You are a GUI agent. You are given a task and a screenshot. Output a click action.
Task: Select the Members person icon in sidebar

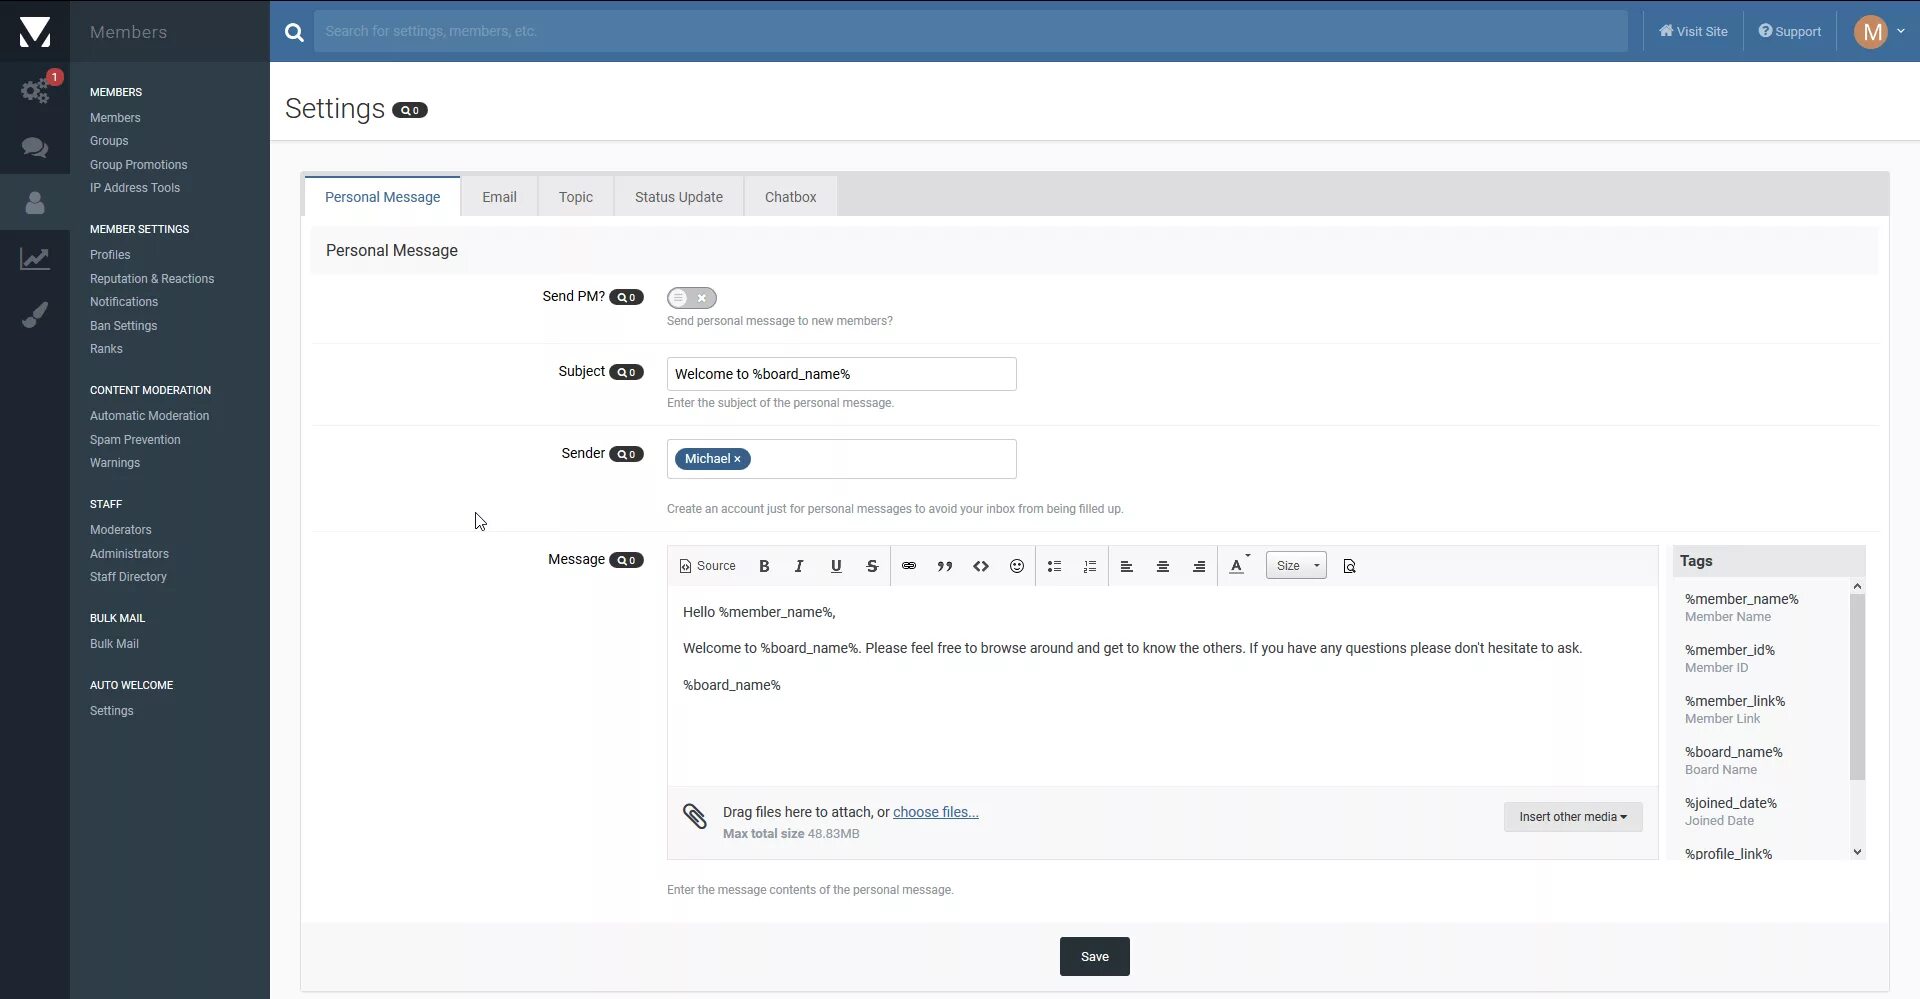pos(35,203)
